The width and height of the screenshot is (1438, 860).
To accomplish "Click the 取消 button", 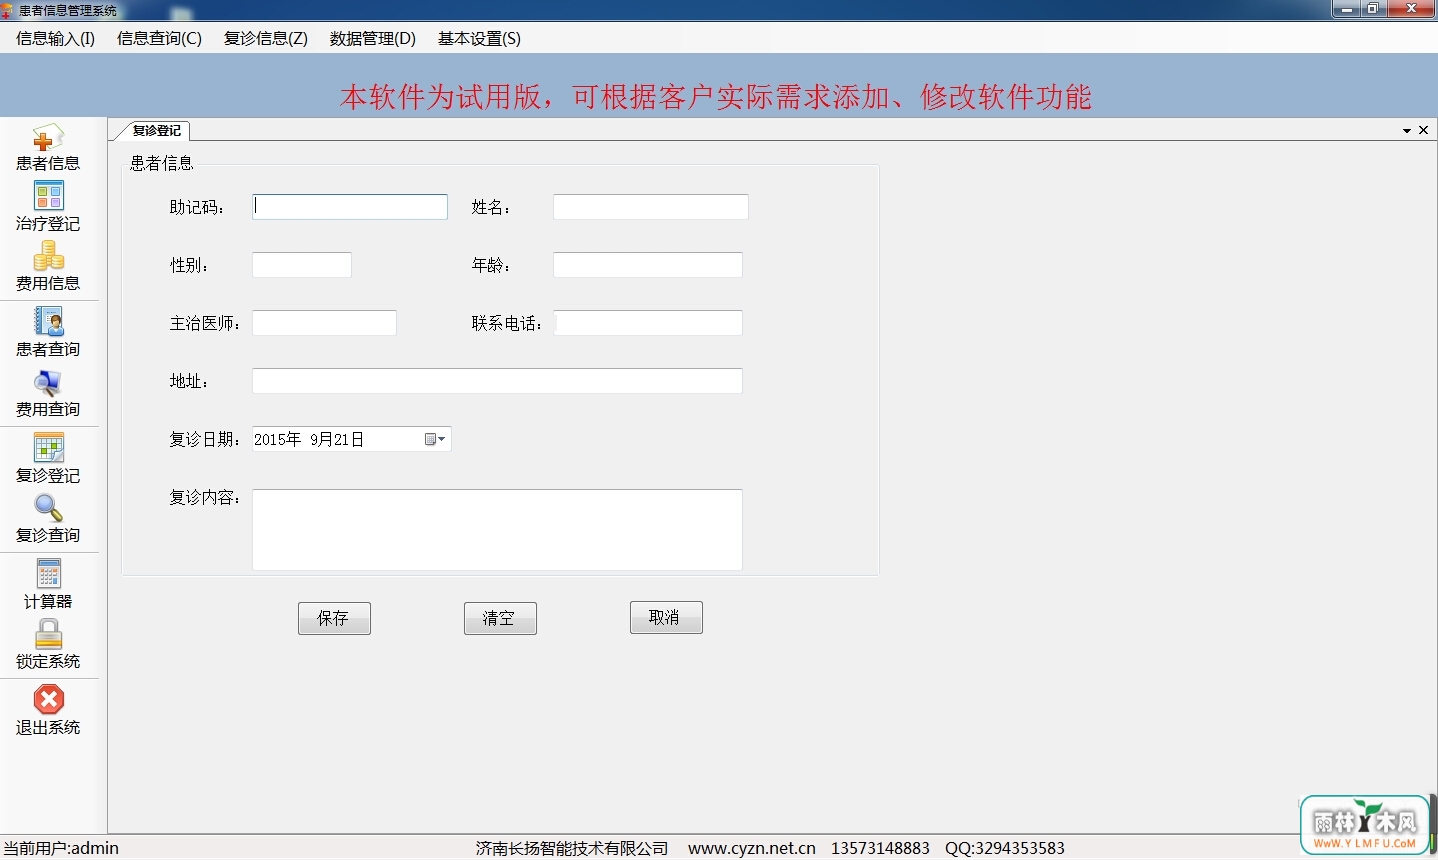I will 666,617.
